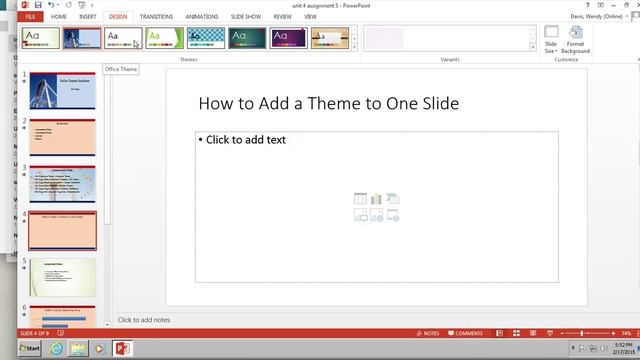The width and height of the screenshot is (640, 360).
Task: Click slide pane scrollbar's down arrow
Action: [107, 325]
